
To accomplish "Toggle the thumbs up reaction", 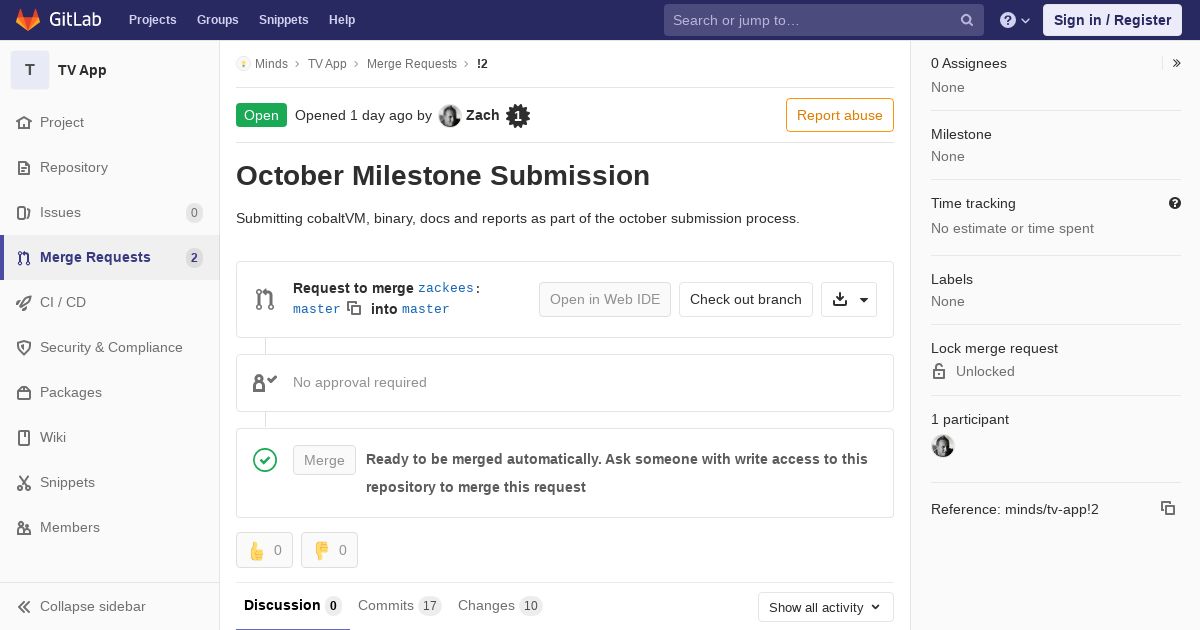I will pyautogui.click(x=264, y=550).
